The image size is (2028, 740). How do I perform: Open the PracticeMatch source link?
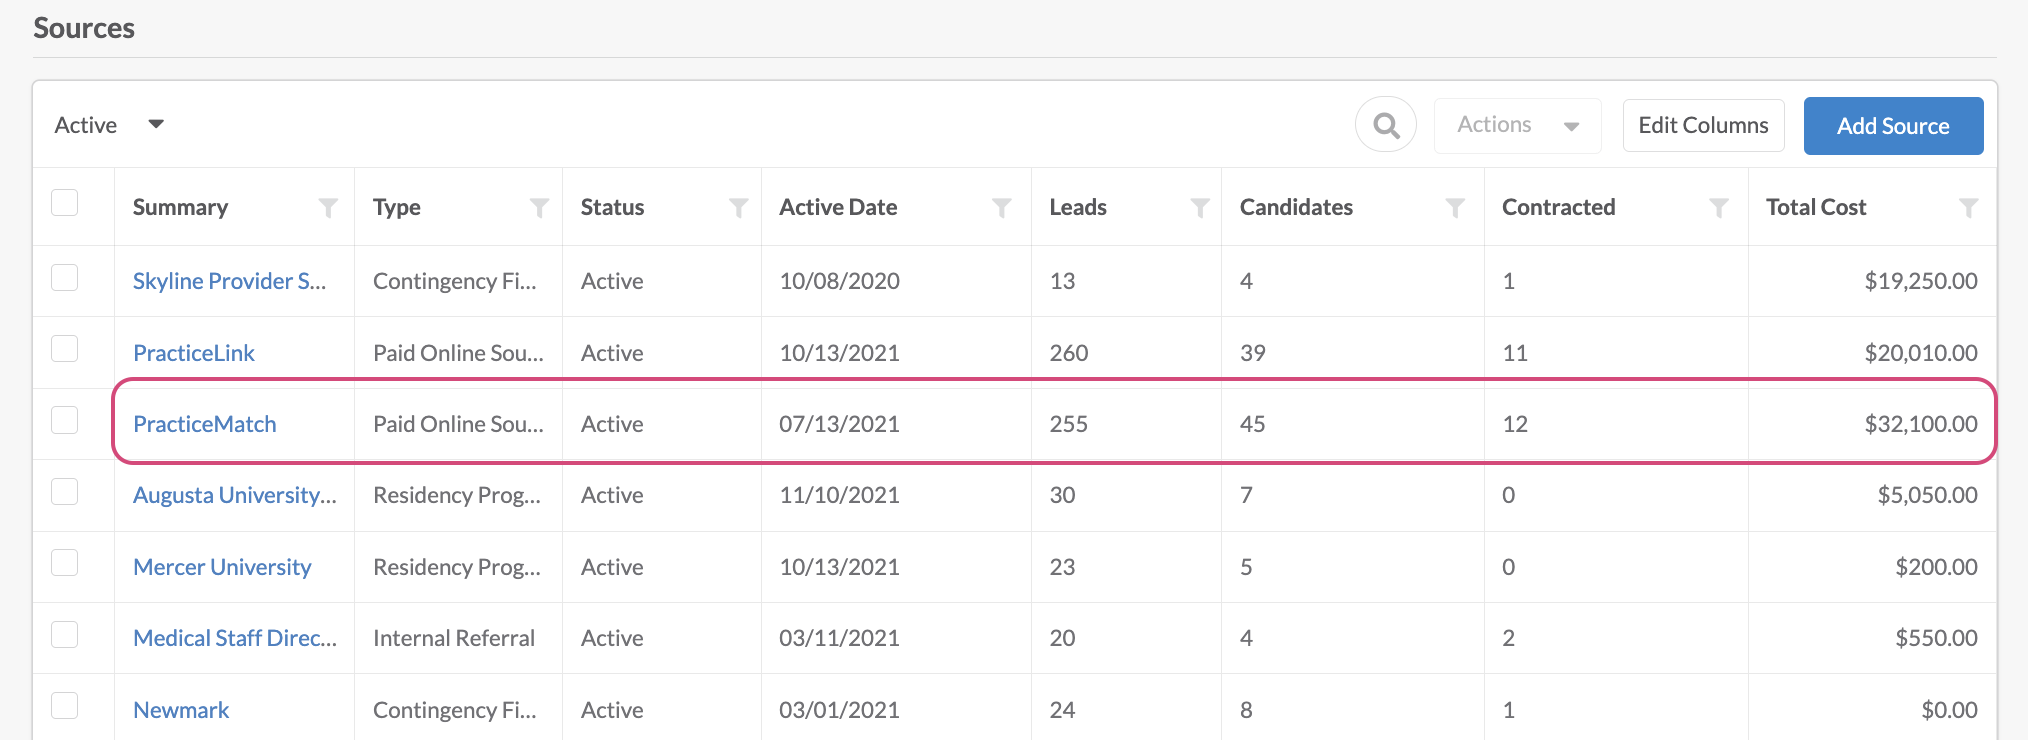pyautogui.click(x=205, y=424)
